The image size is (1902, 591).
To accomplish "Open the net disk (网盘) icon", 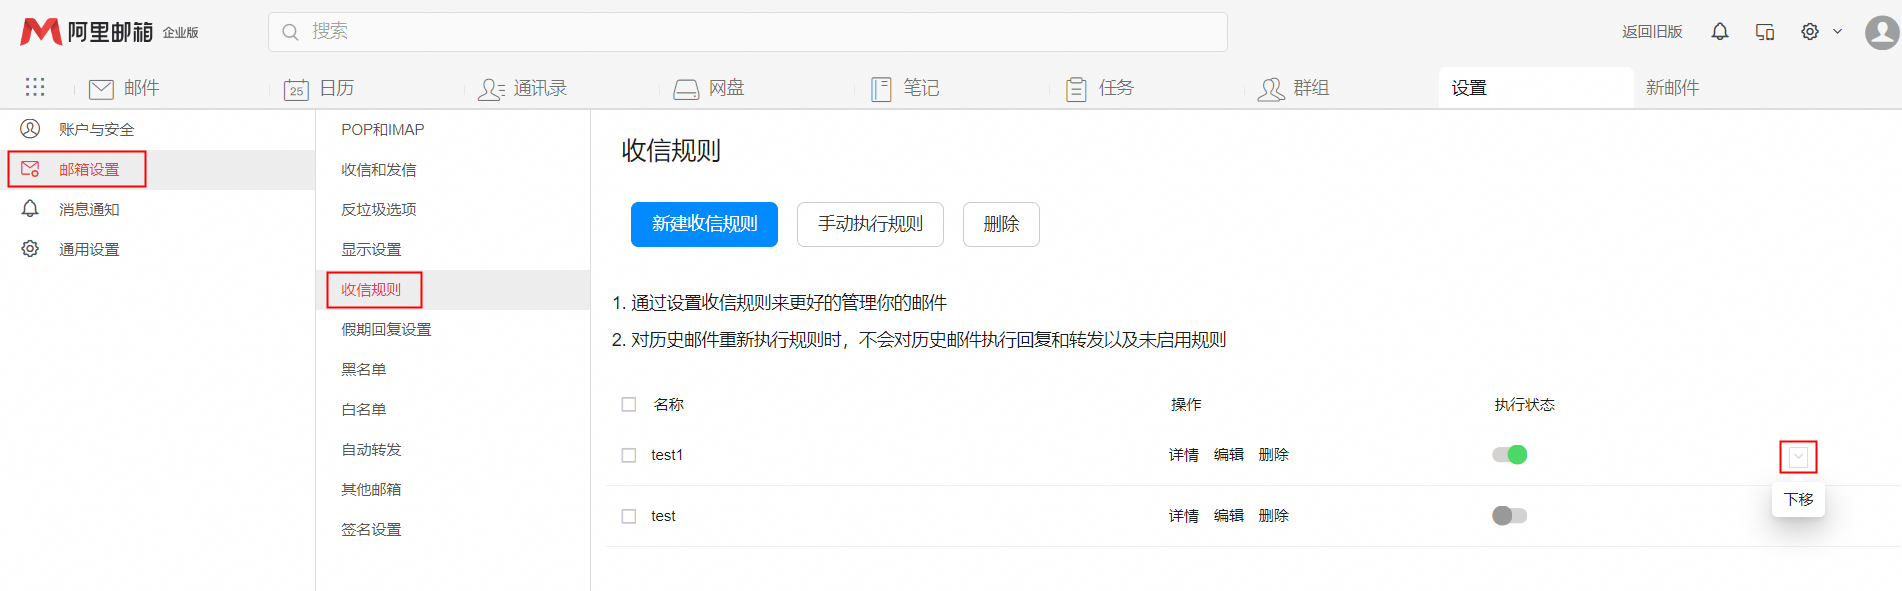I will tap(686, 89).
